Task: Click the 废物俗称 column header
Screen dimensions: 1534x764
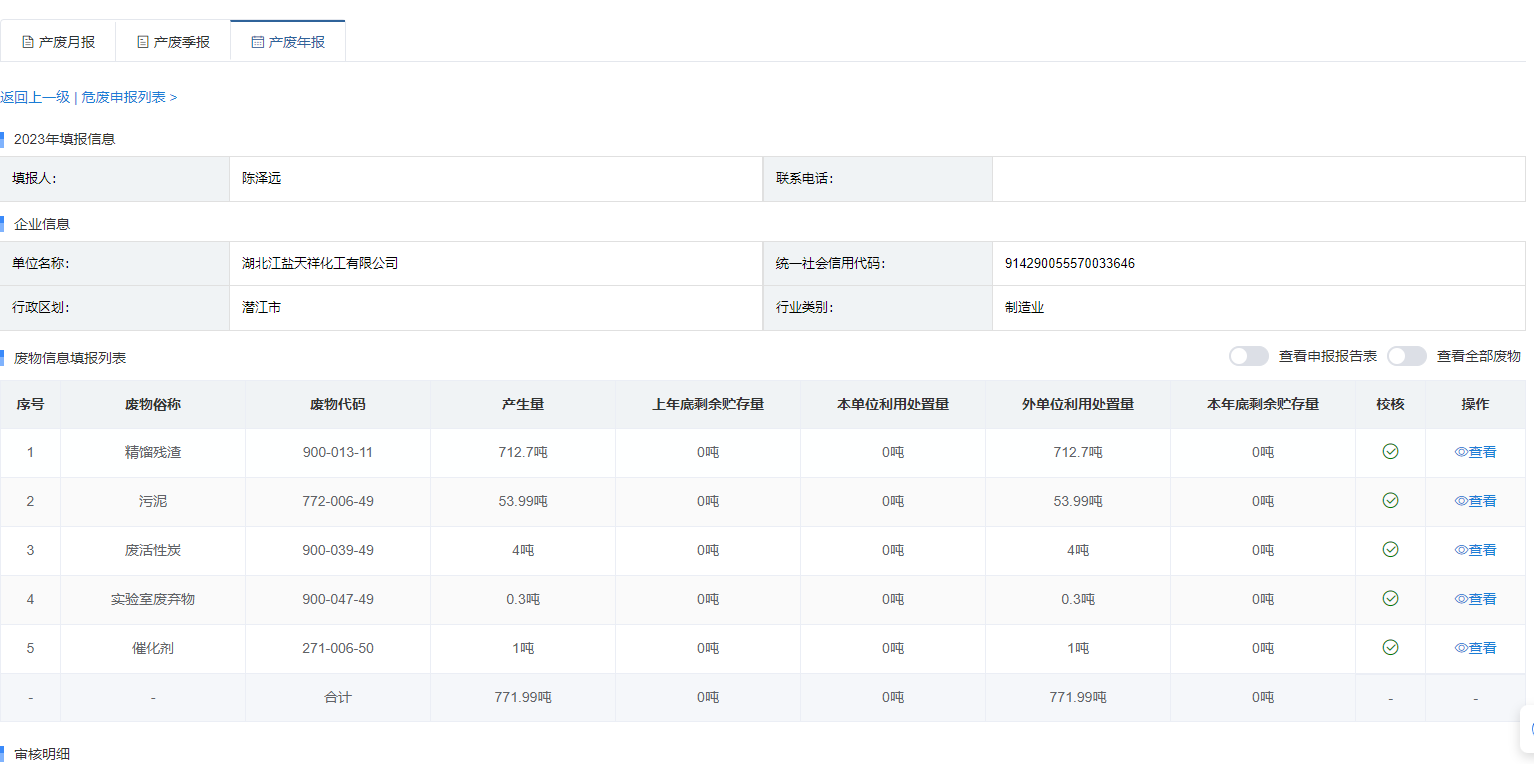Action: [x=153, y=404]
